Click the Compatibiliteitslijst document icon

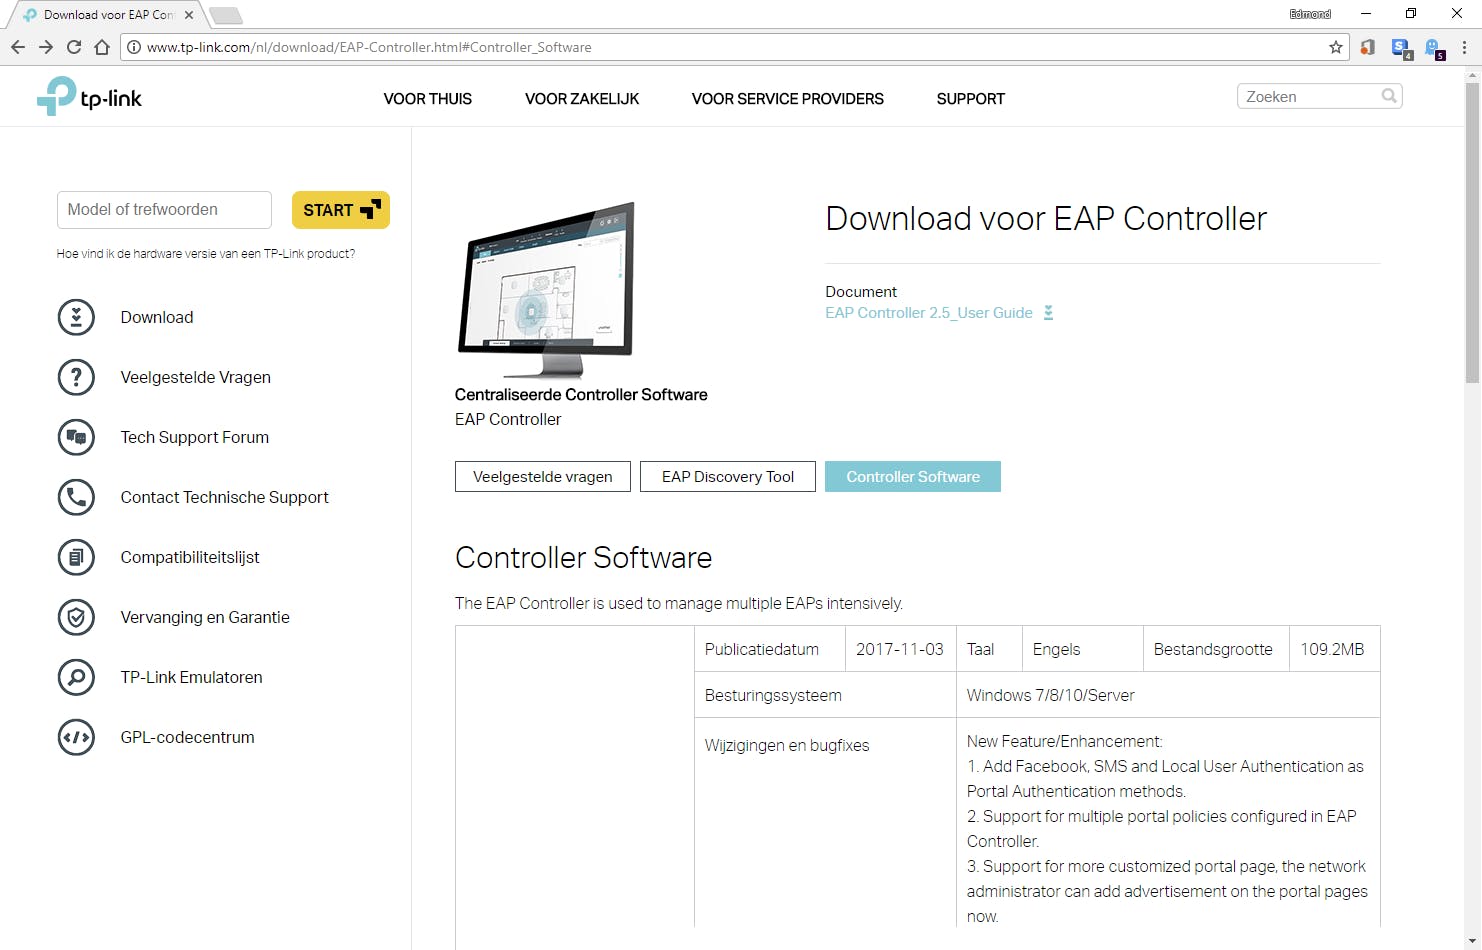(76, 557)
